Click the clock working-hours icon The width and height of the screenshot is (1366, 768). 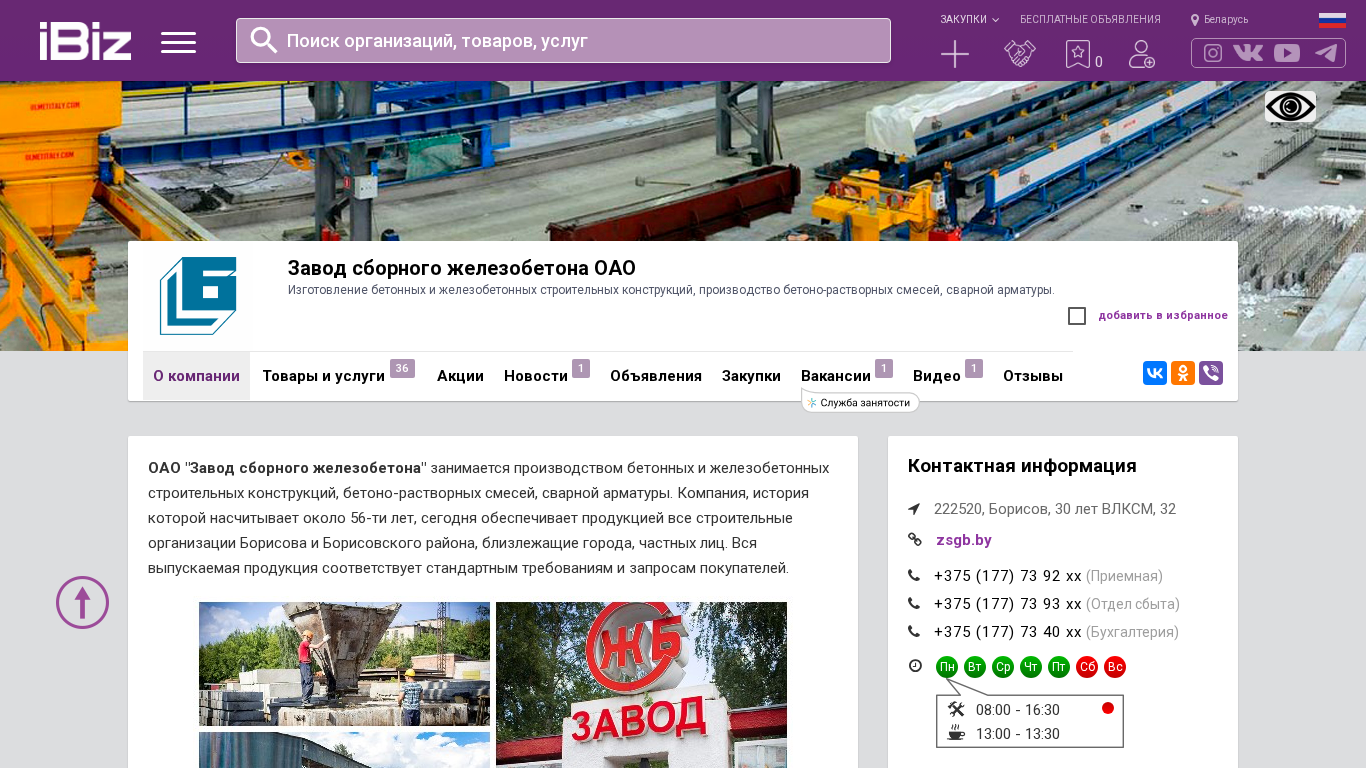915,666
